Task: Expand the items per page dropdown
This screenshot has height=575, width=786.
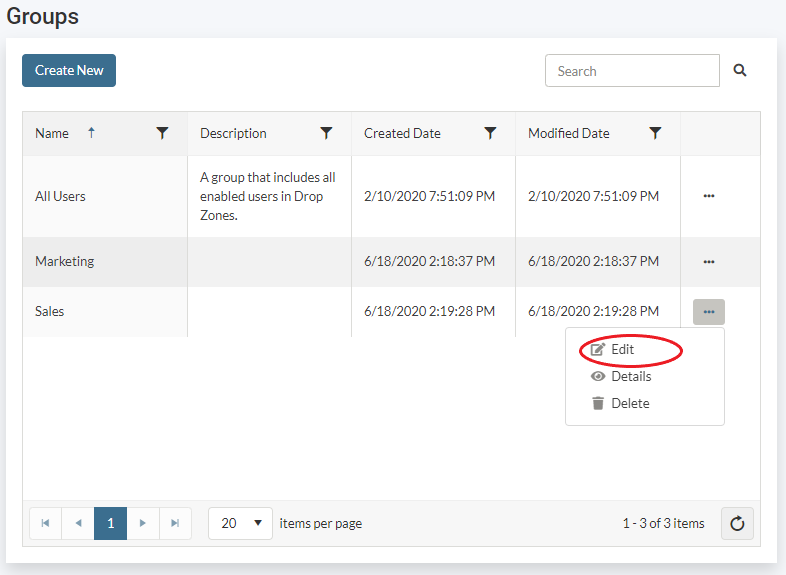Action: click(x=240, y=523)
